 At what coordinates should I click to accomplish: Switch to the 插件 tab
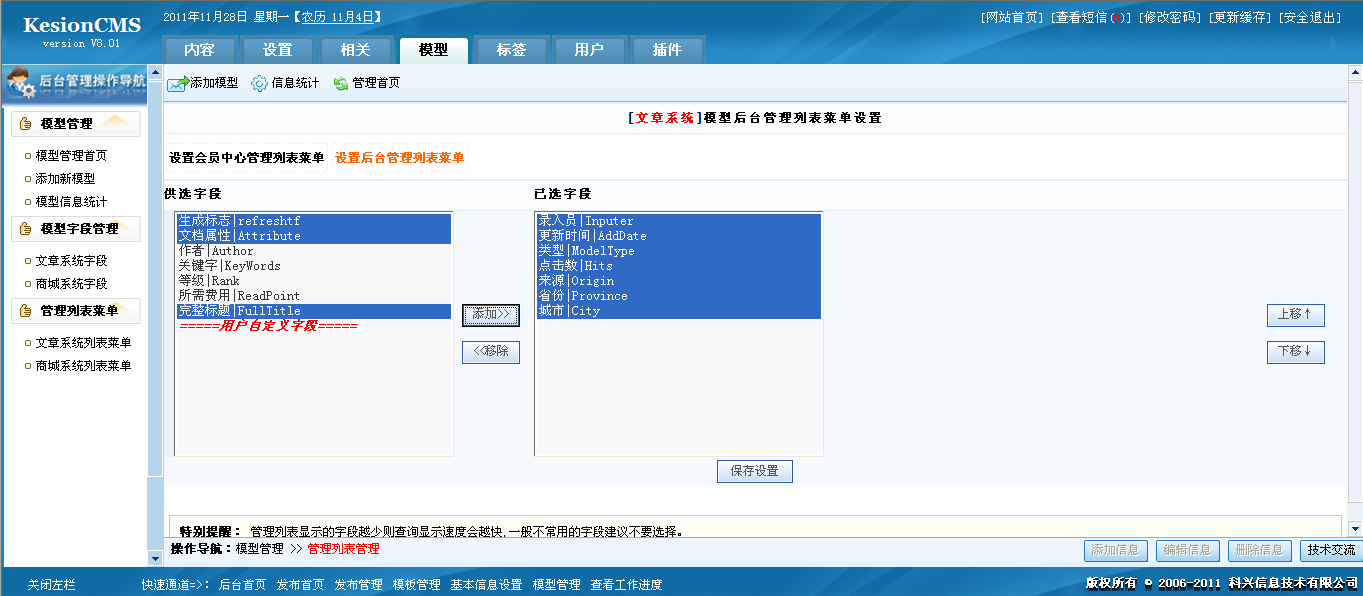[667, 49]
